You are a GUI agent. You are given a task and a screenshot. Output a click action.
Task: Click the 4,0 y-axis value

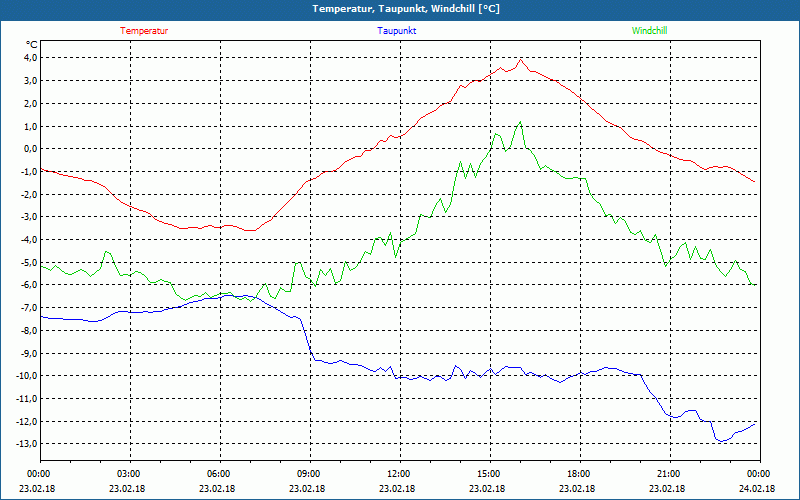click(31, 58)
